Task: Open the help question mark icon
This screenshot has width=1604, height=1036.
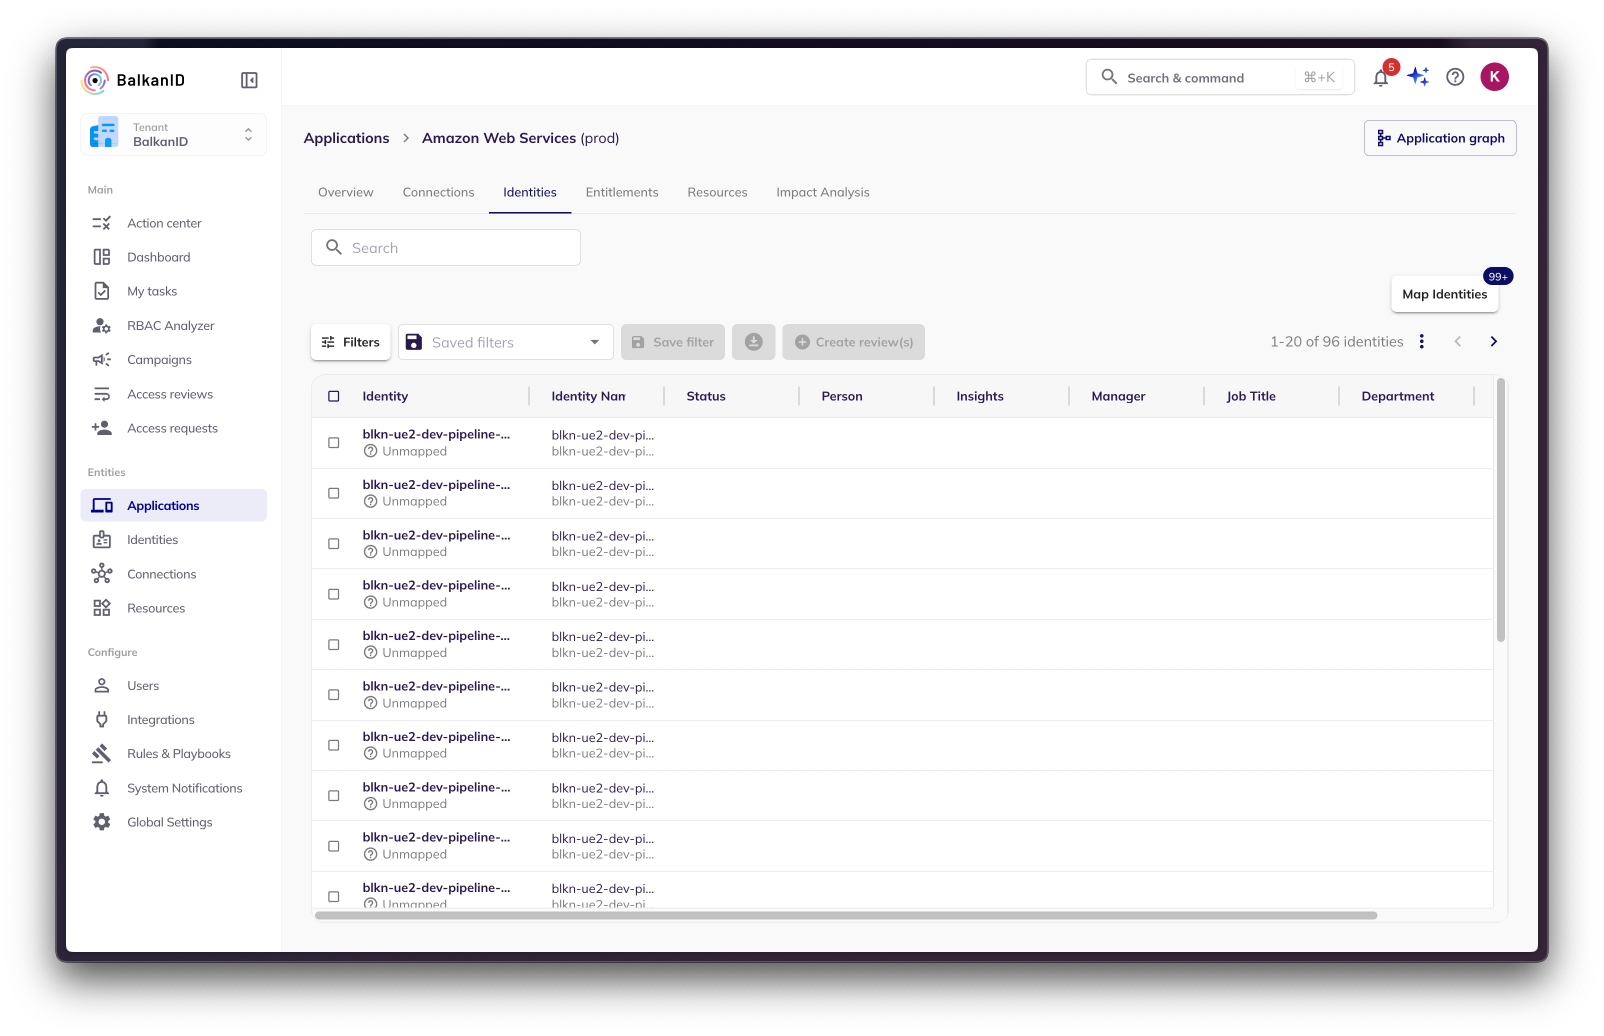Action: 1455,77
